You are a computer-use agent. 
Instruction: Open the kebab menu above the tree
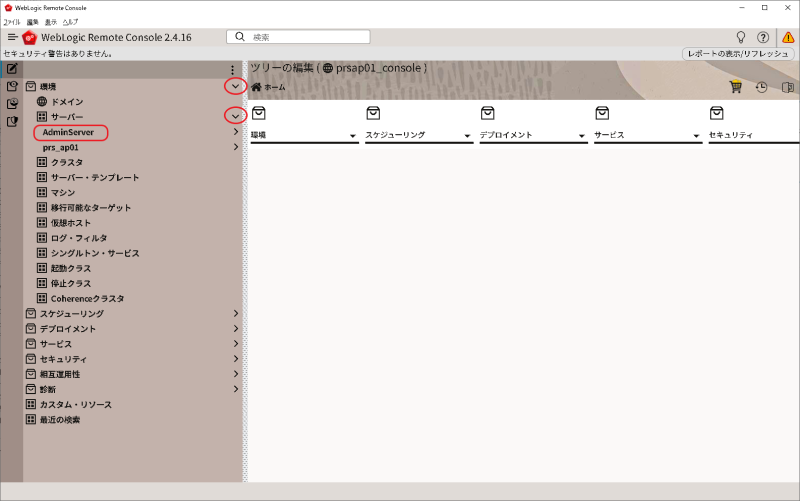pyautogui.click(x=233, y=70)
